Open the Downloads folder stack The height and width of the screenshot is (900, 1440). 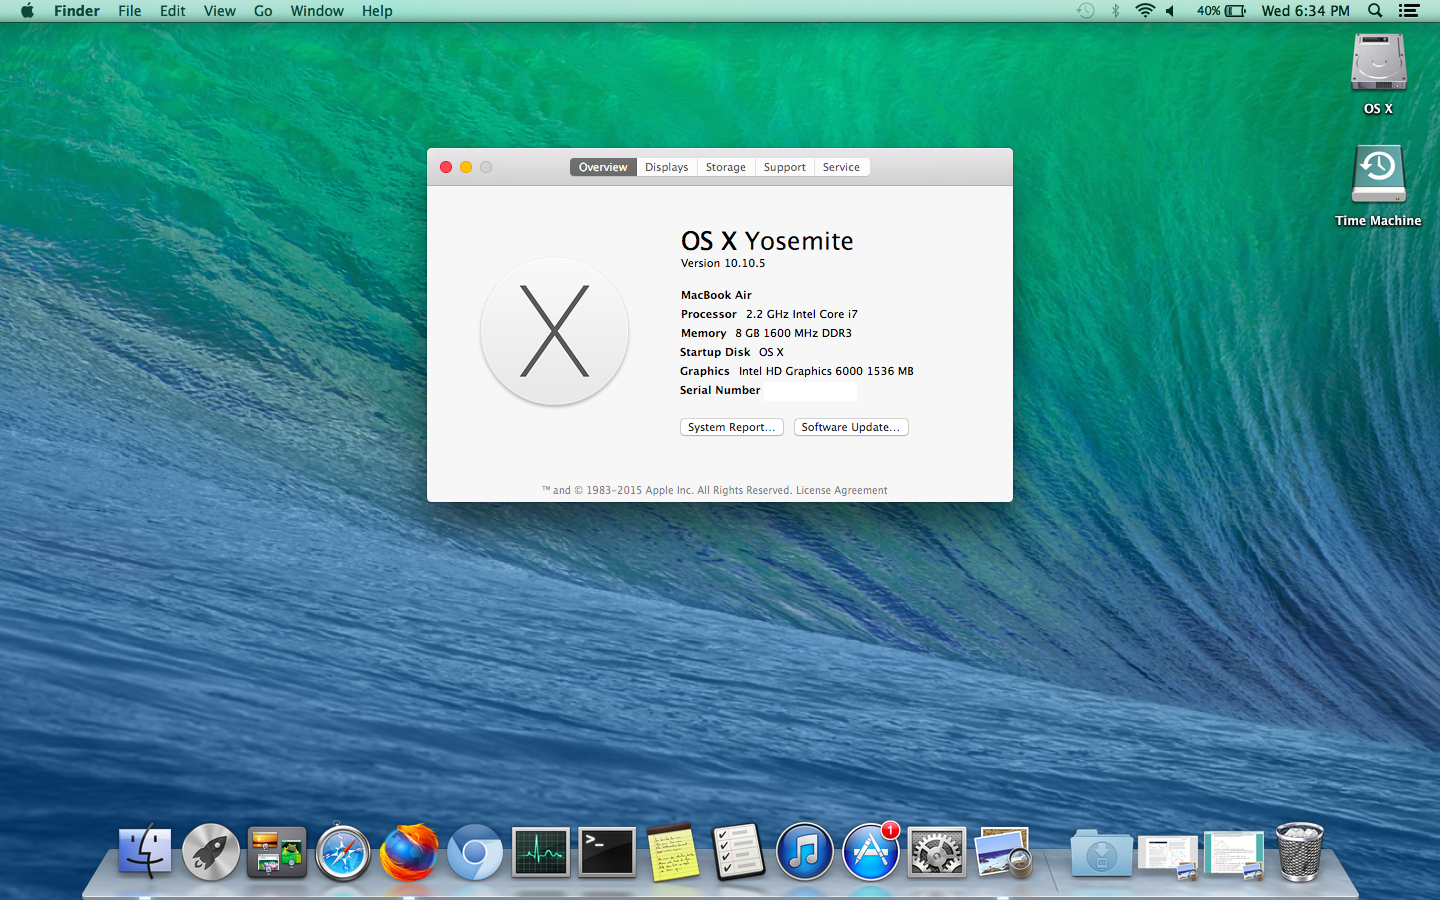click(1101, 853)
